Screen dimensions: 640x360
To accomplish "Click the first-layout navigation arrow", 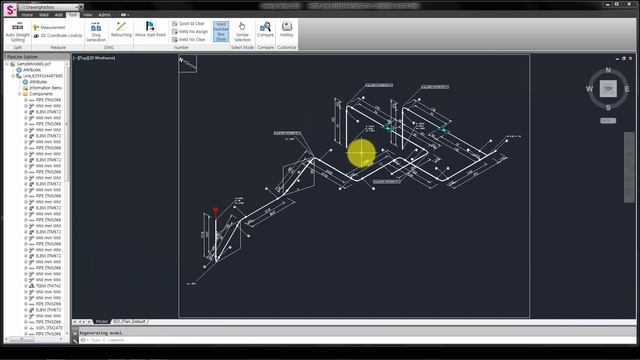I will click(x=75, y=322).
